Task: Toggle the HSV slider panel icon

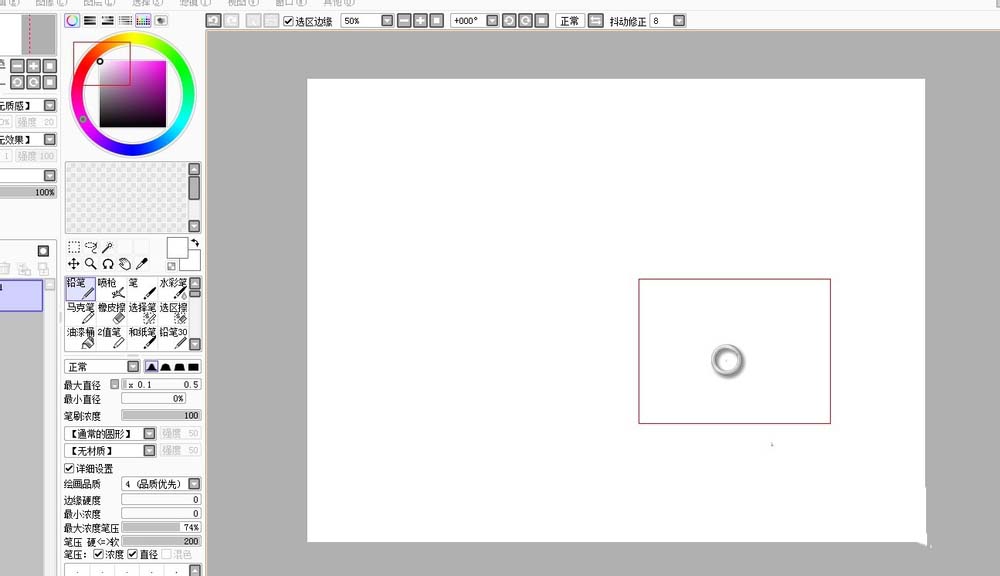Action: pos(108,20)
